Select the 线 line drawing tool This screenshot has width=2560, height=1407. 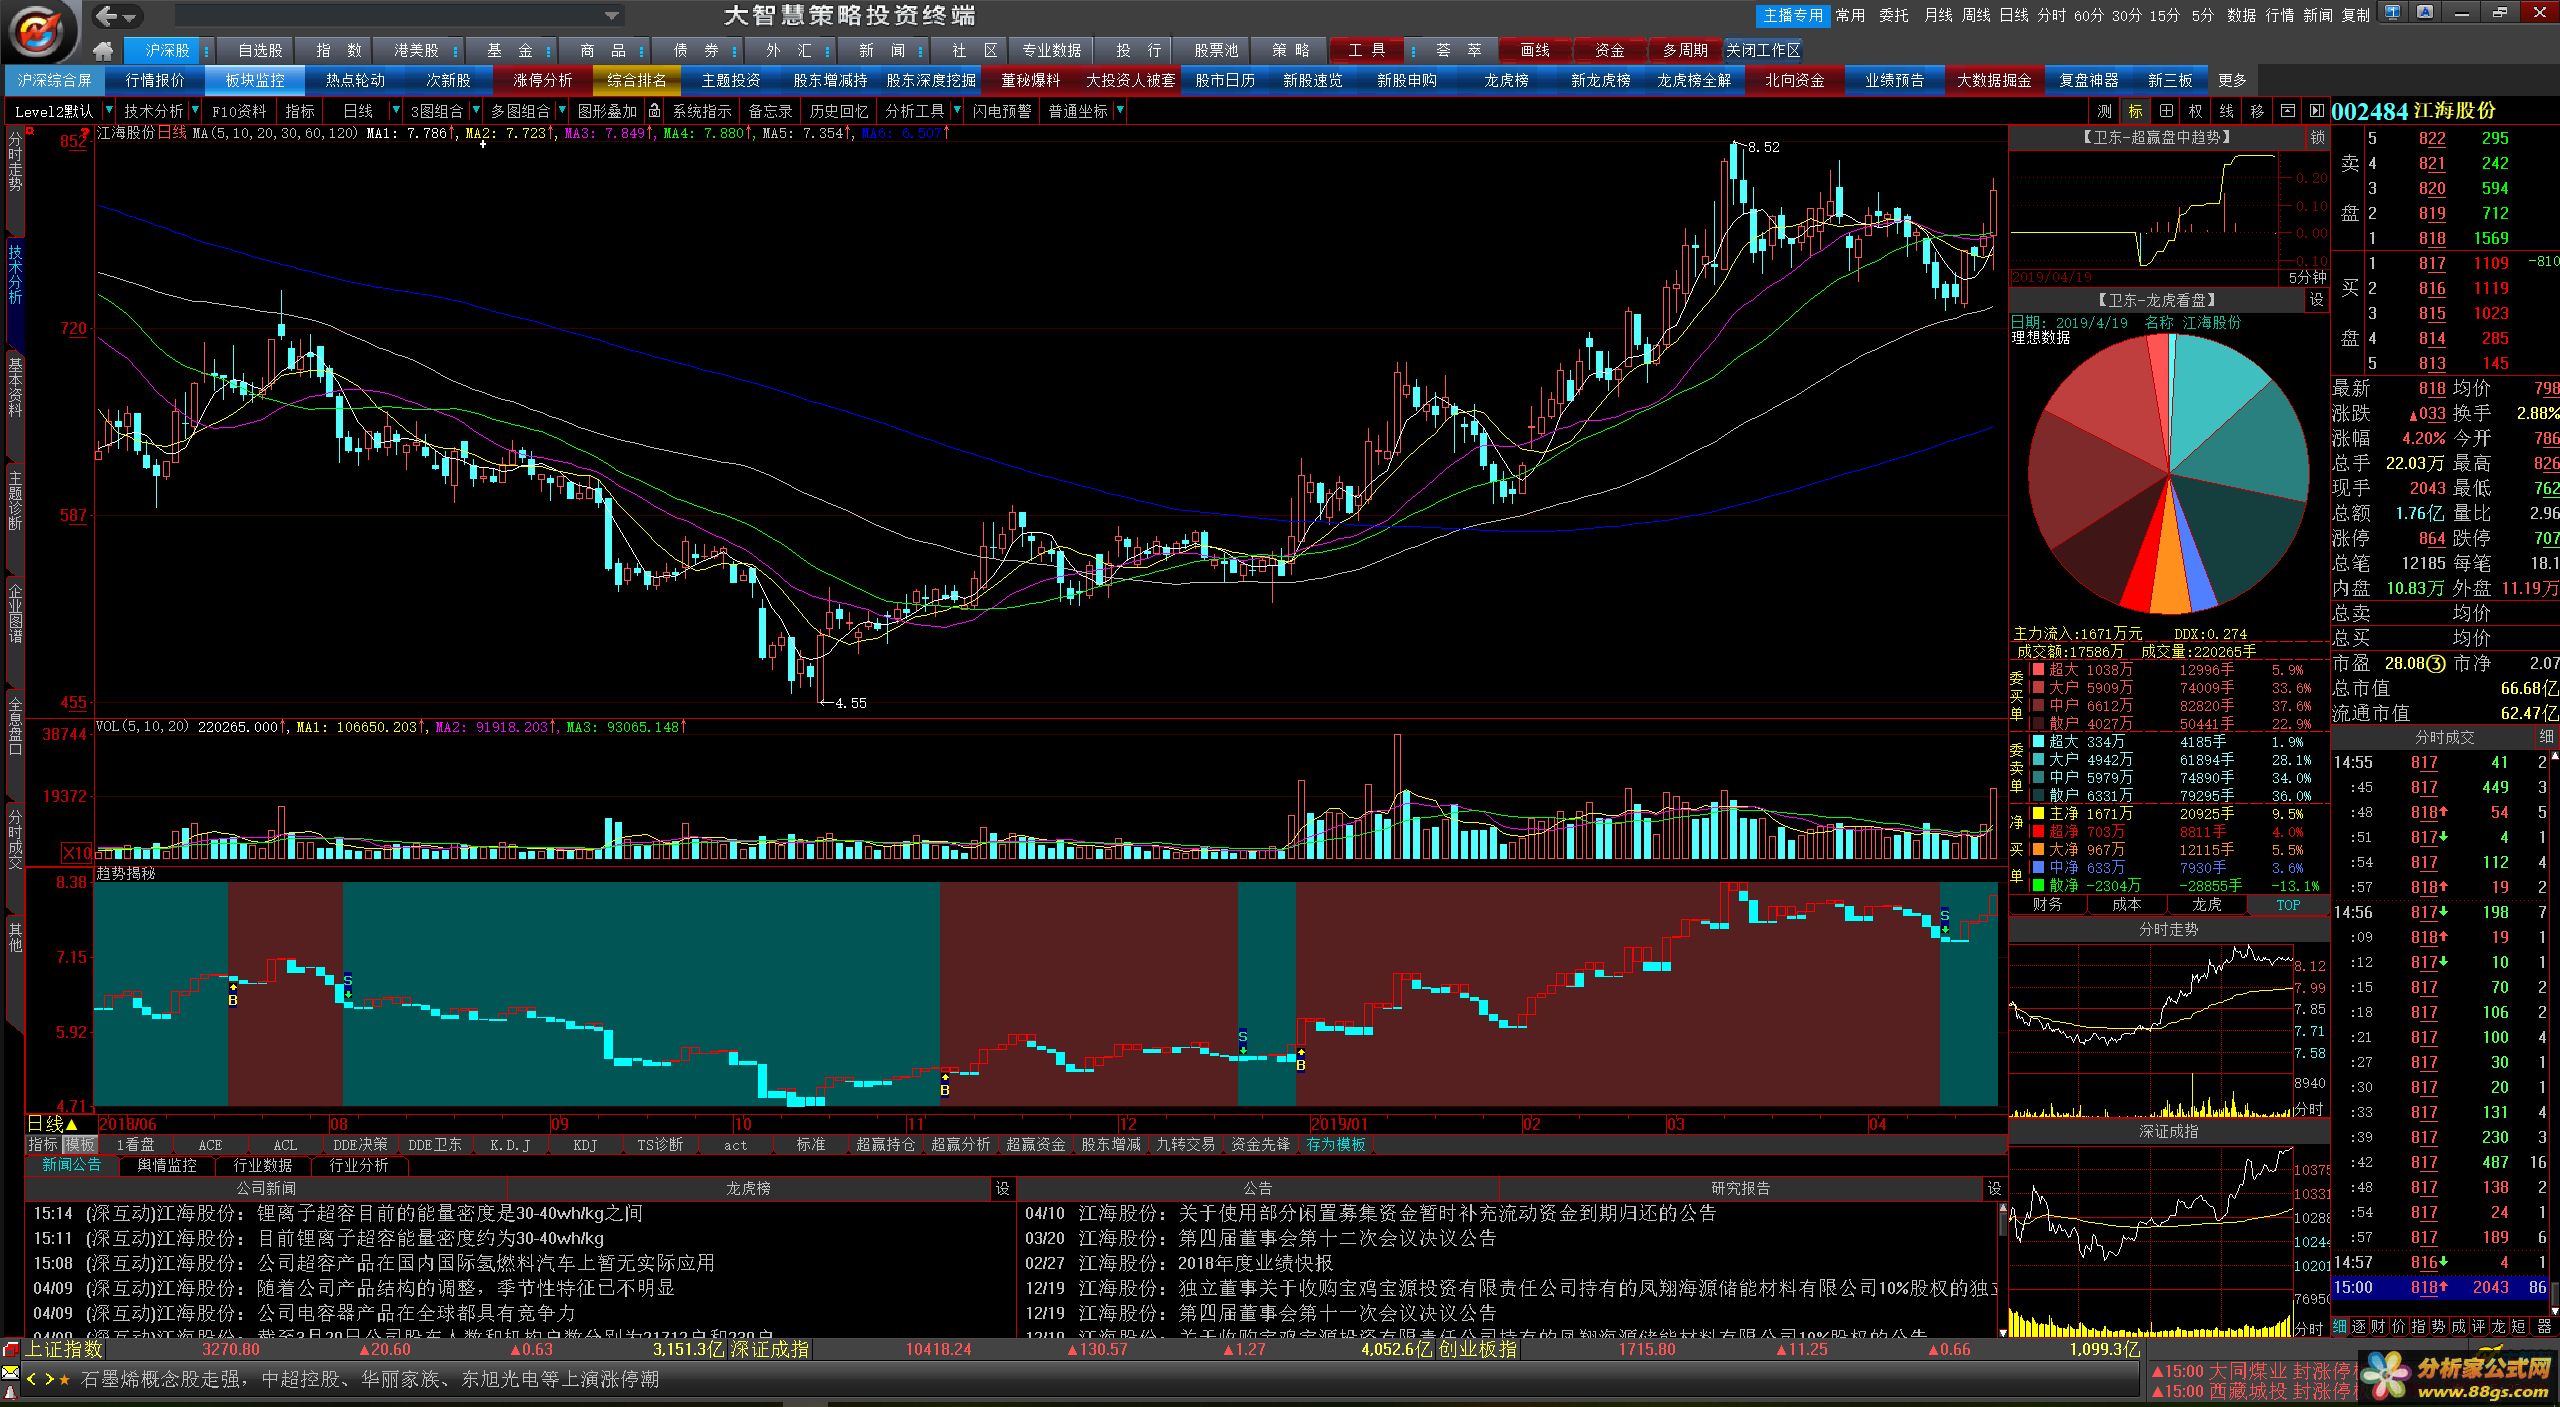(x=2226, y=111)
